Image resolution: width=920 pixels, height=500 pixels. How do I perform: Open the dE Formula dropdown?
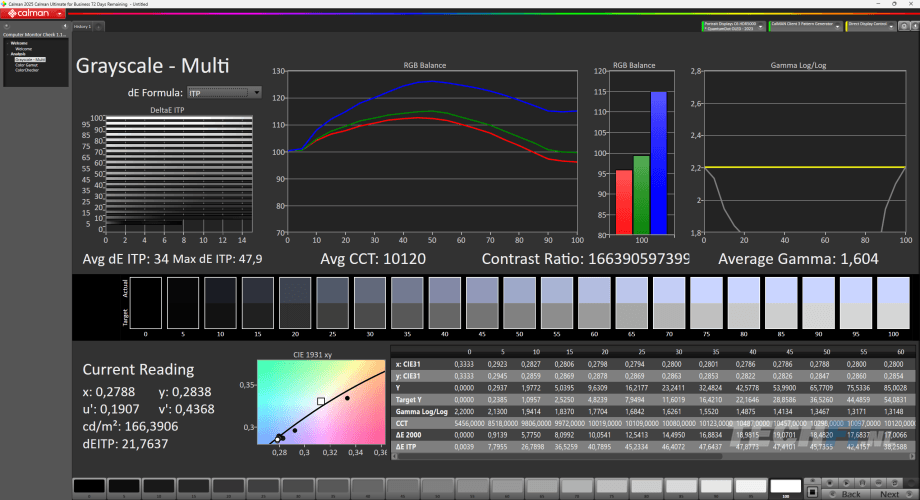click(224, 93)
